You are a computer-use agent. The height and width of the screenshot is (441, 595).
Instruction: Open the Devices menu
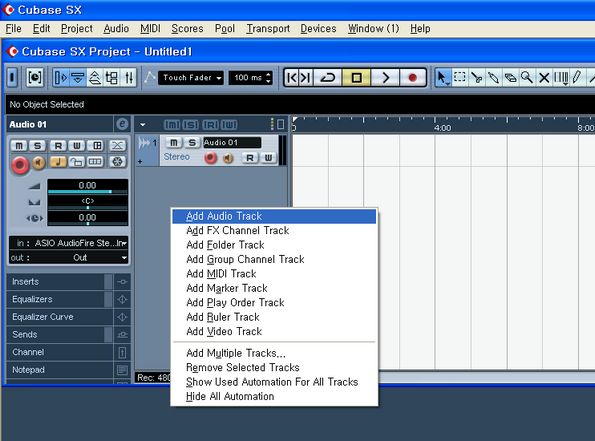pos(318,28)
